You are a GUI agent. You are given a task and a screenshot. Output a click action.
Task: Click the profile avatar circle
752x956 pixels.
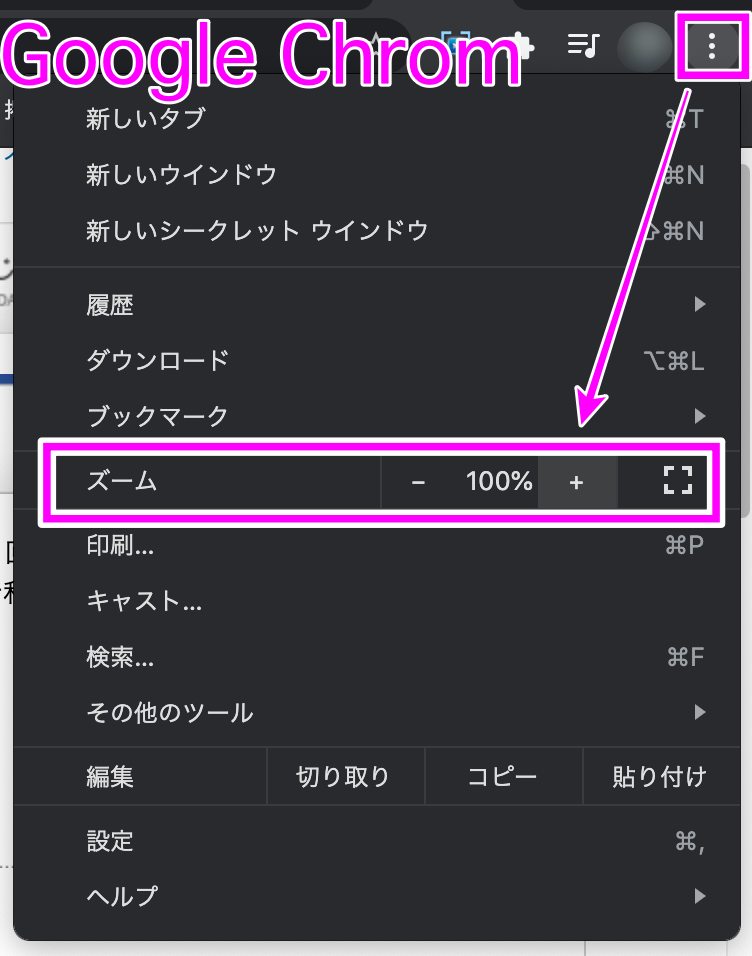coord(644,46)
